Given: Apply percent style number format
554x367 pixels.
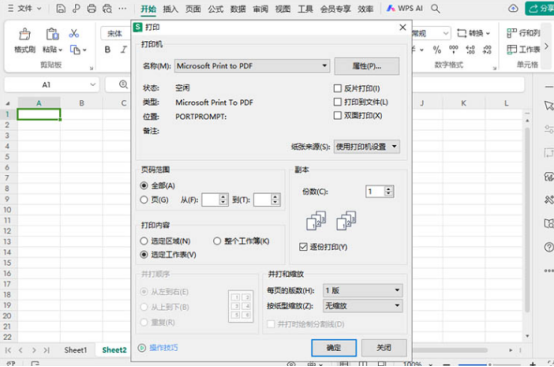Looking at the screenshot, I should click(x=437, y=50).
